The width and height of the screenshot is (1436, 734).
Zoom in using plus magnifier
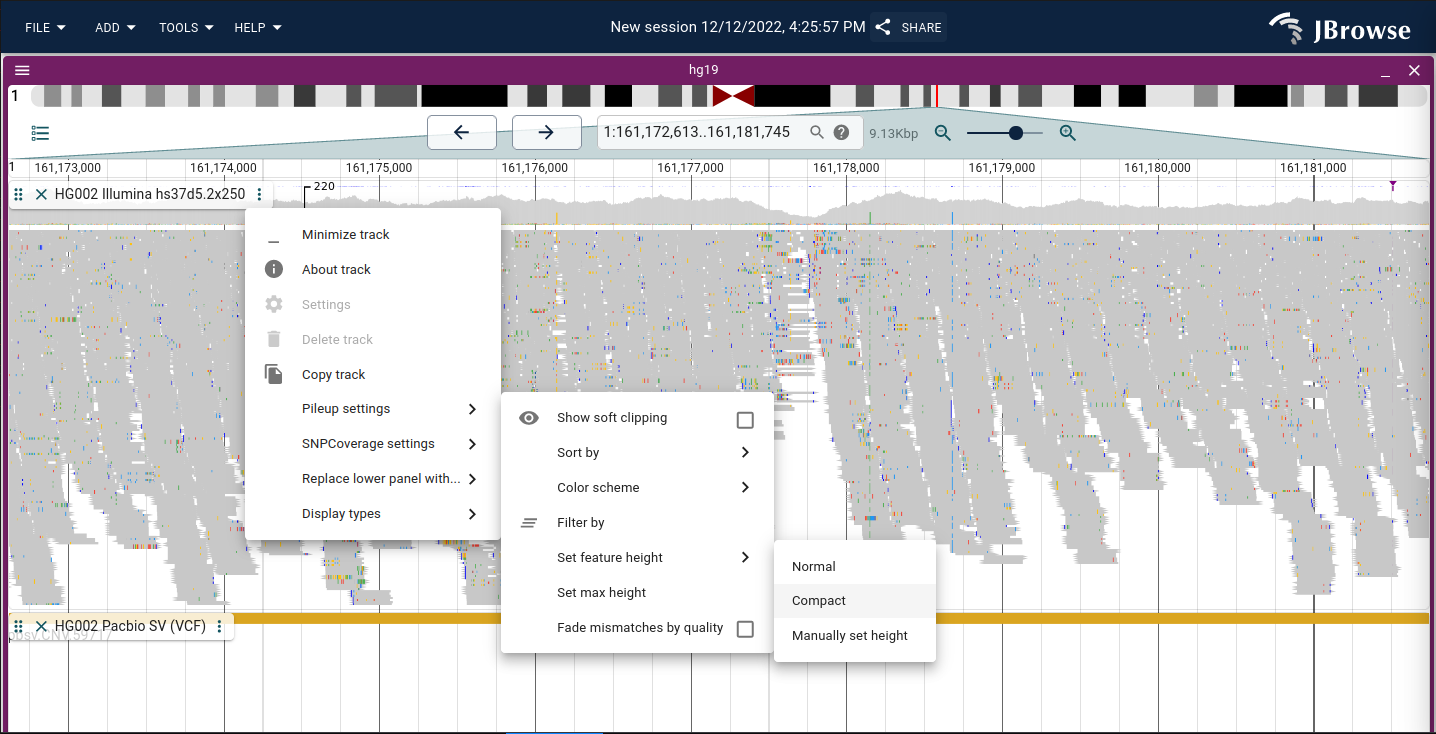pos(1067,132)
